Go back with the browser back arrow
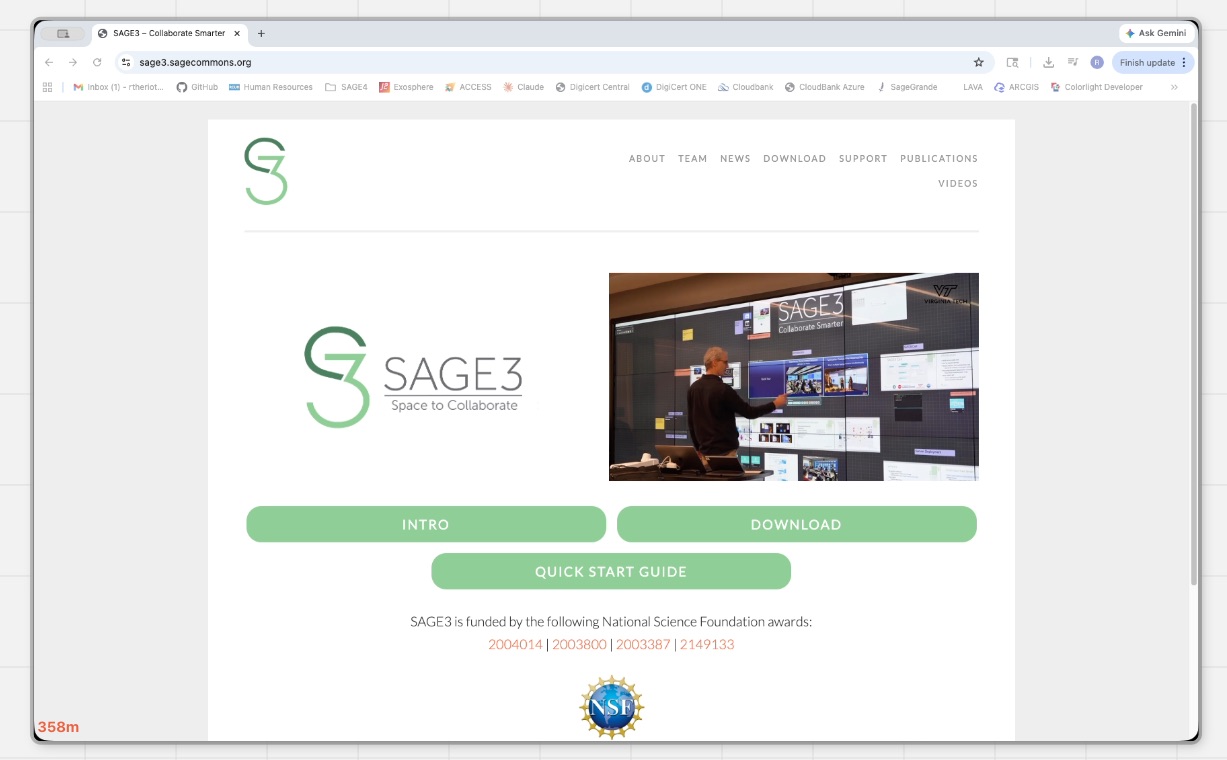The height and width of the screenshot is (760, 1227). [x=49, y=62]
